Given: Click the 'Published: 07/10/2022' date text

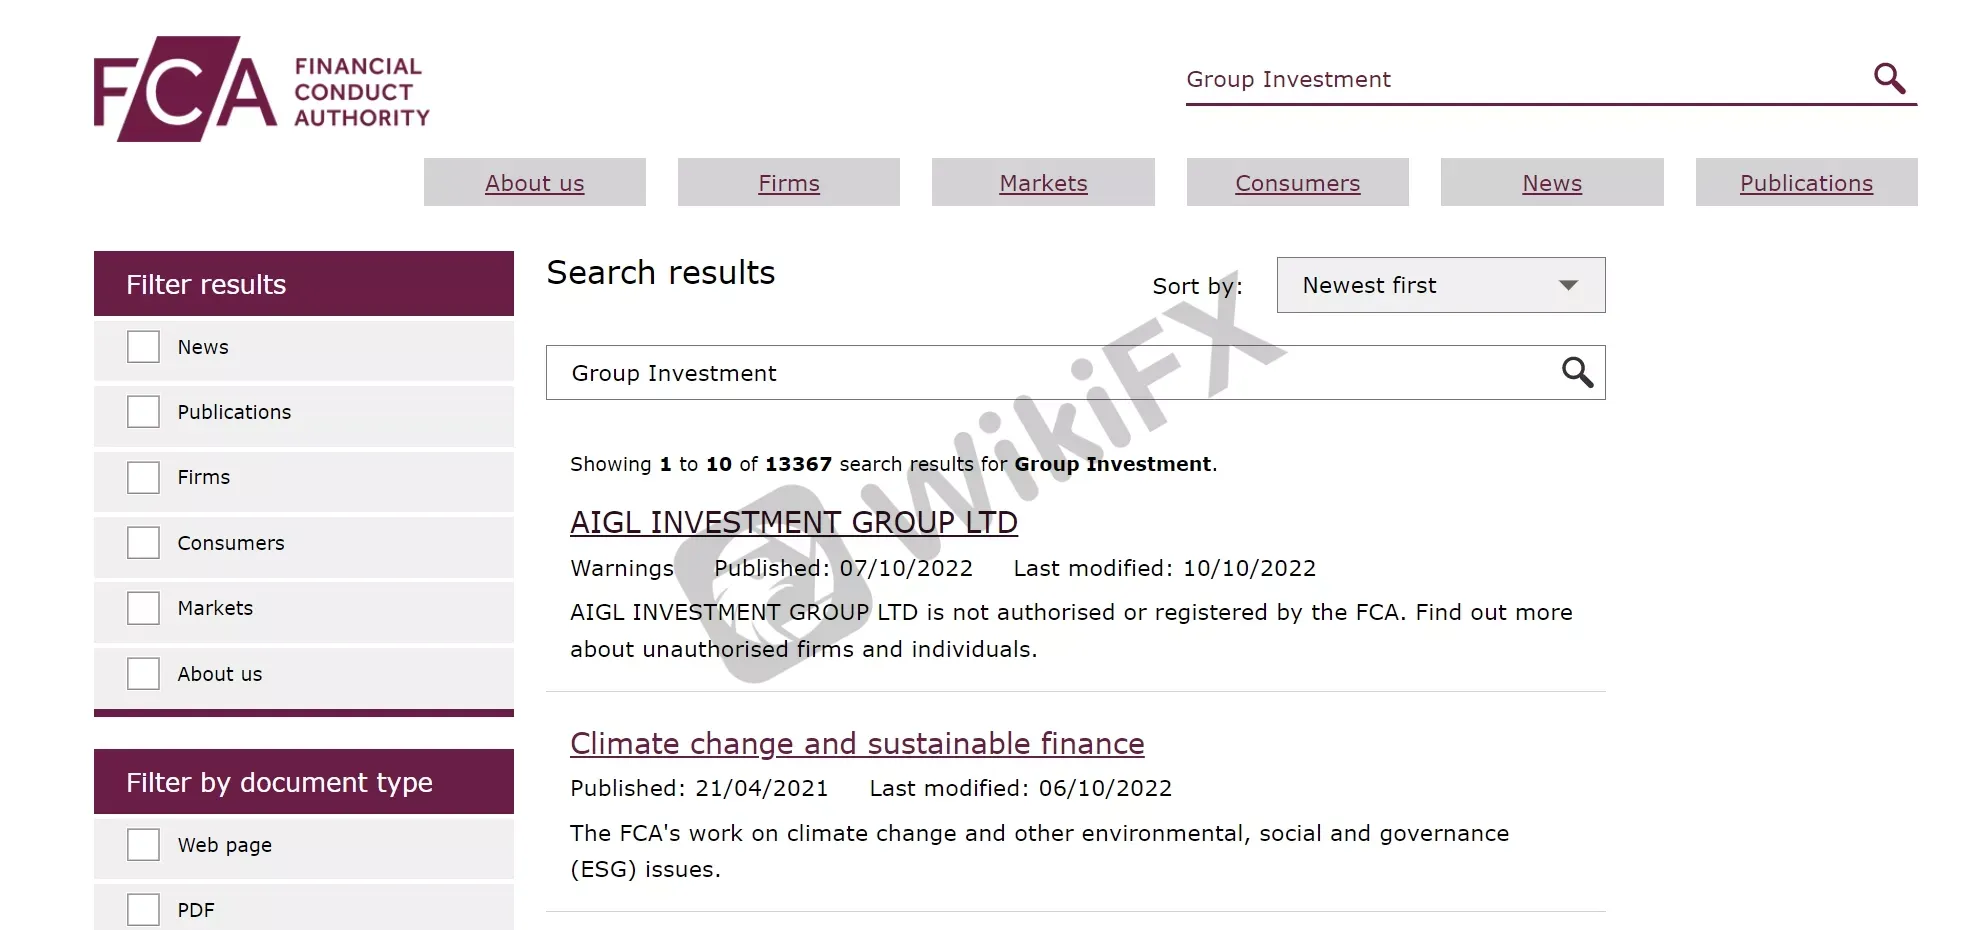Looking at the screenshot, I should [843, 568].
